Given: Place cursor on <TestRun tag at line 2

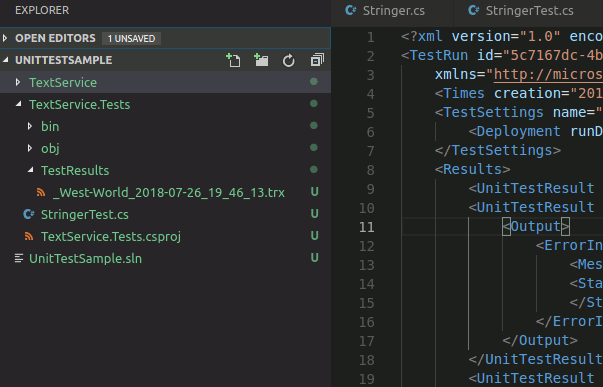Looking at the screenshot, I should (435, 55).
